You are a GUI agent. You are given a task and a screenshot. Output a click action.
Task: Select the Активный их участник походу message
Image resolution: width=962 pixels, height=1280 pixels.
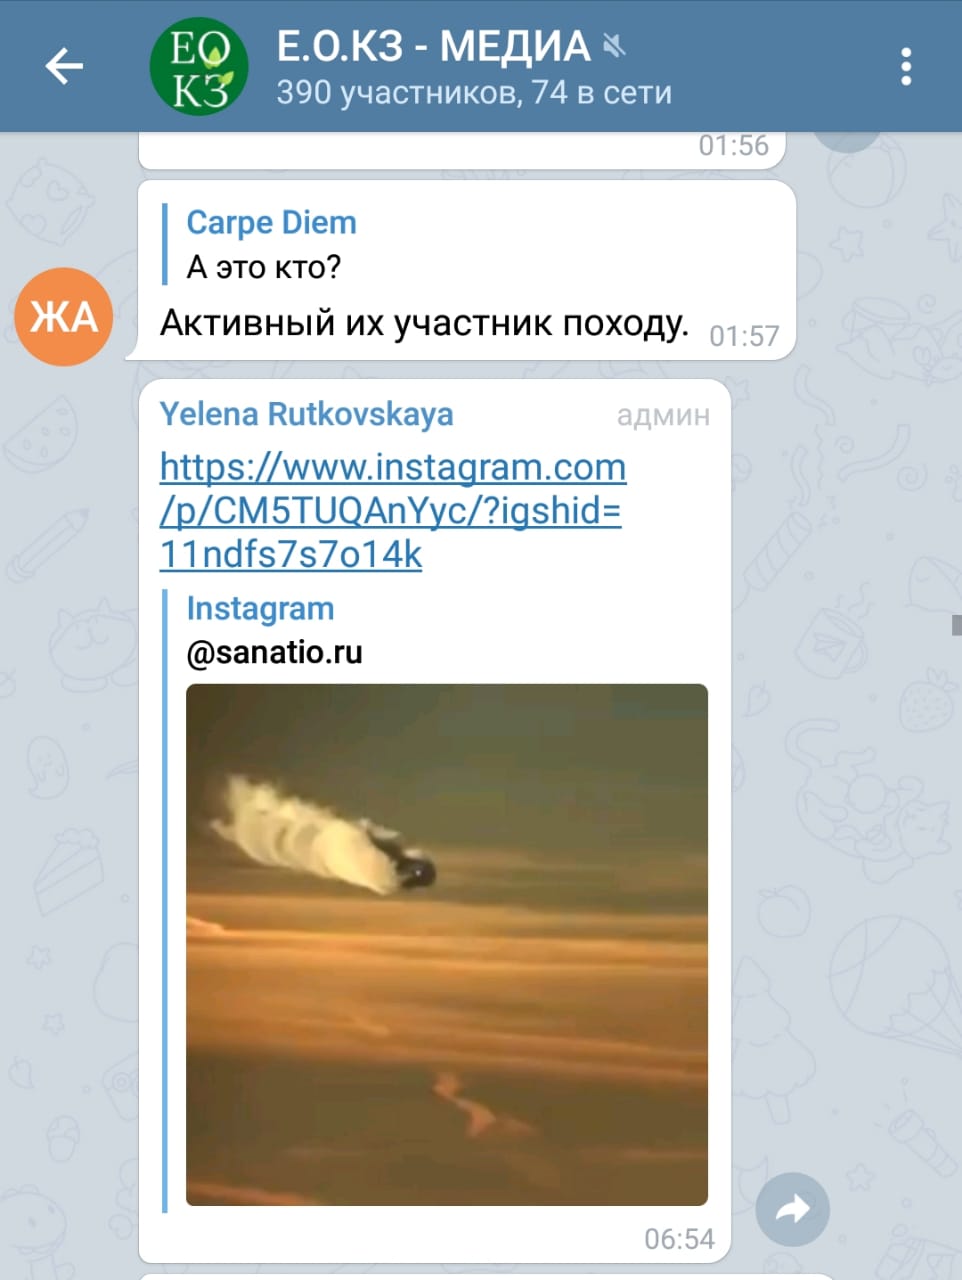[x=424, y=323]
